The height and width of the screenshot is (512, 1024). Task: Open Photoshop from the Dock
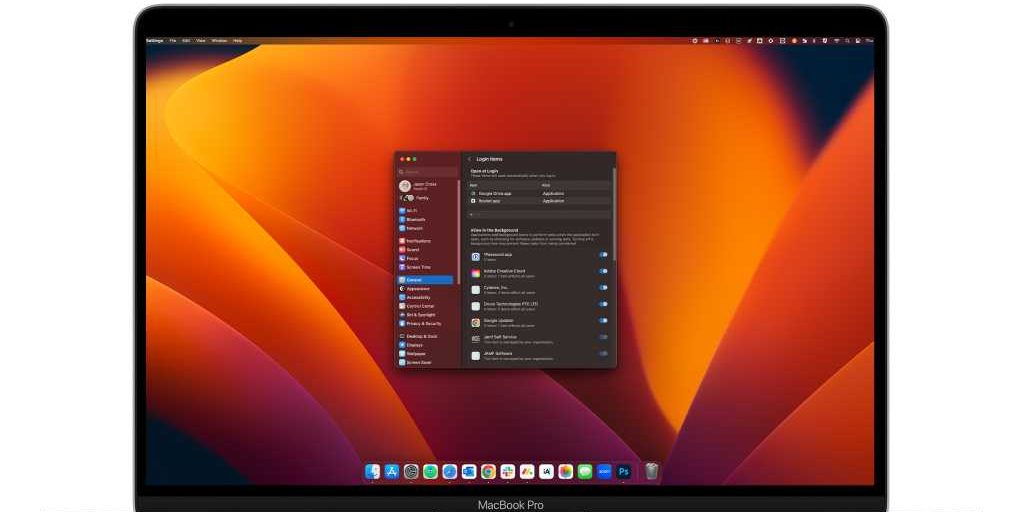(624, 471)
